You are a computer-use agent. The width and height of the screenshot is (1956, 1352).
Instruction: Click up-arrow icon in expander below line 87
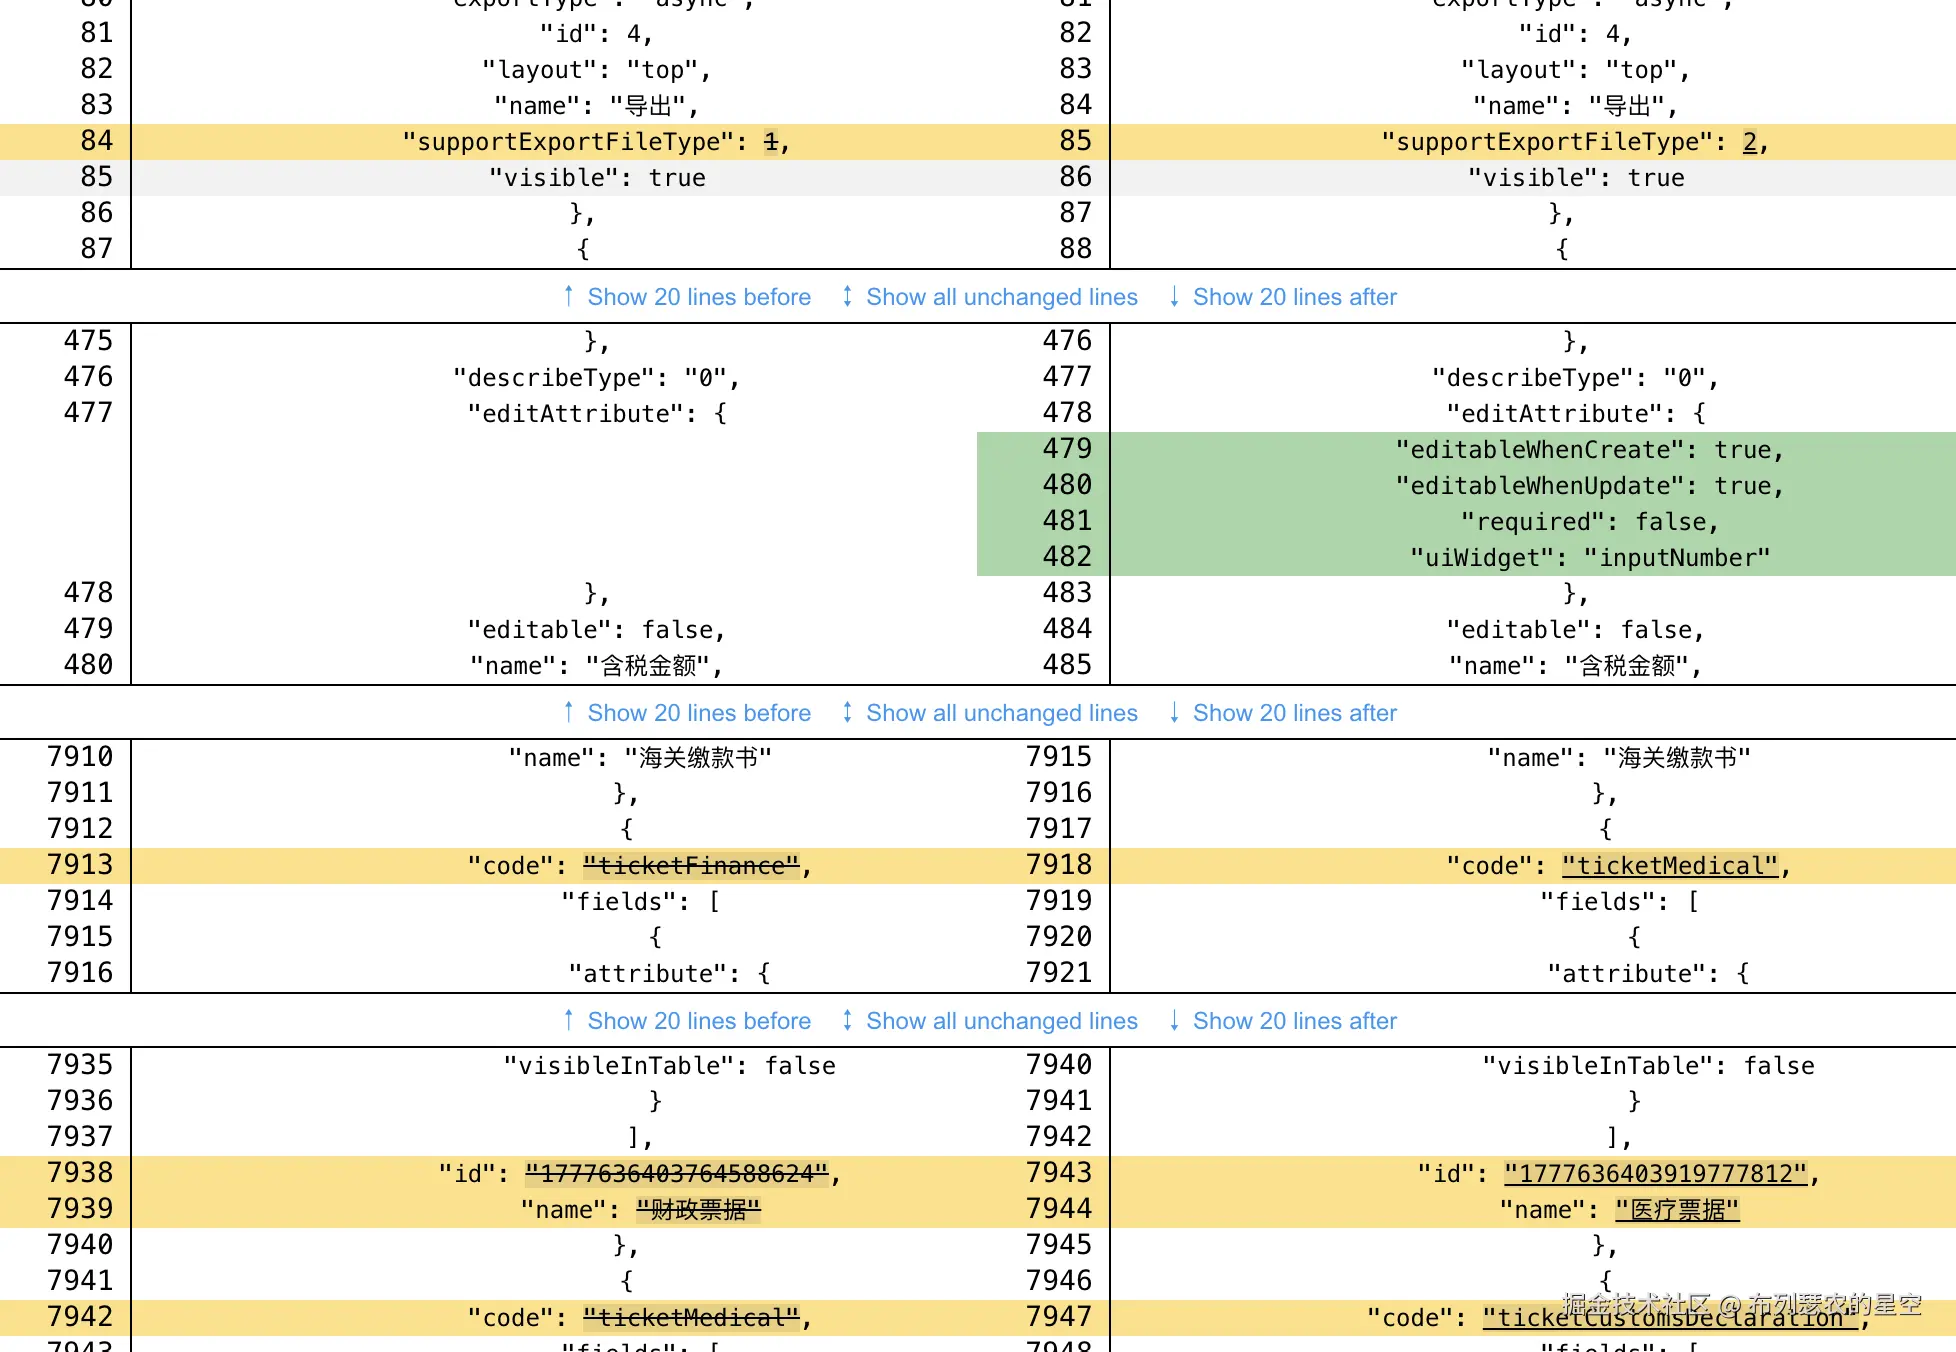click(568, 296)
